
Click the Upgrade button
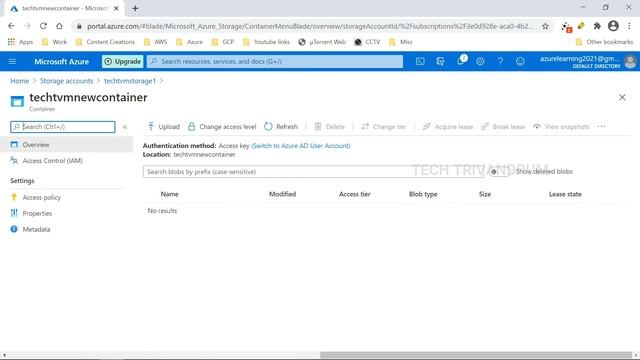tap(122, 62)
